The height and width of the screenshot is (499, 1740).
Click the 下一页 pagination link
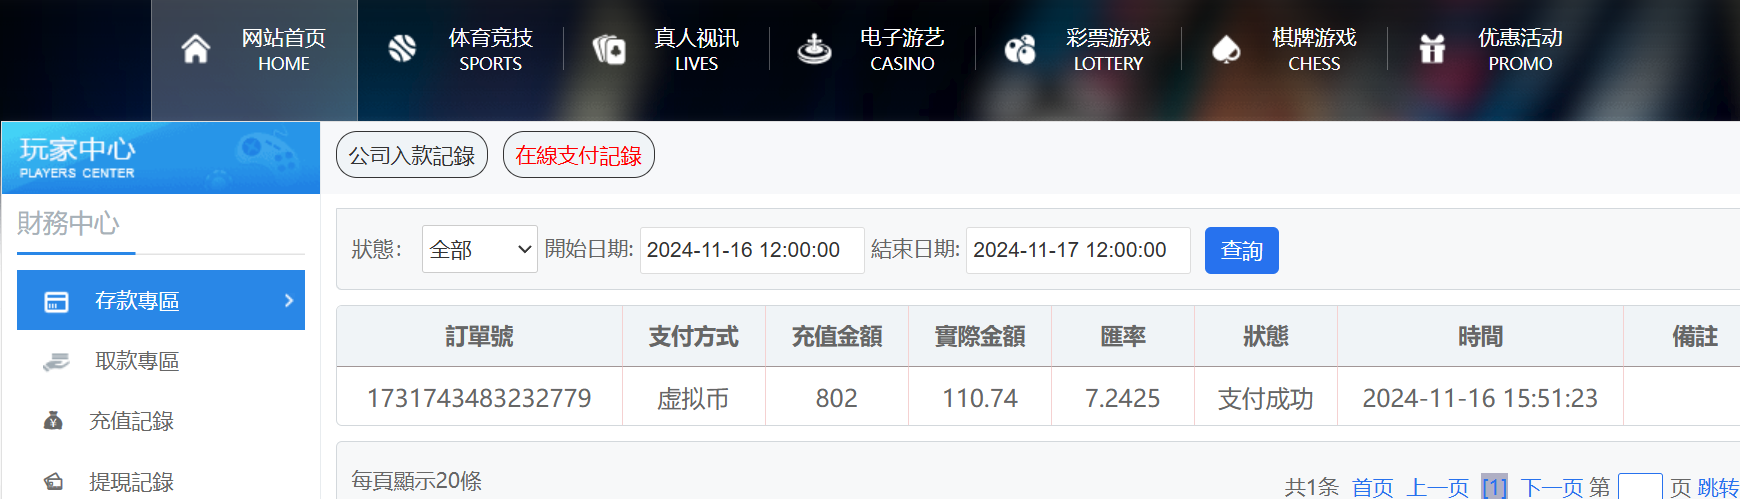coord(1552,487)
